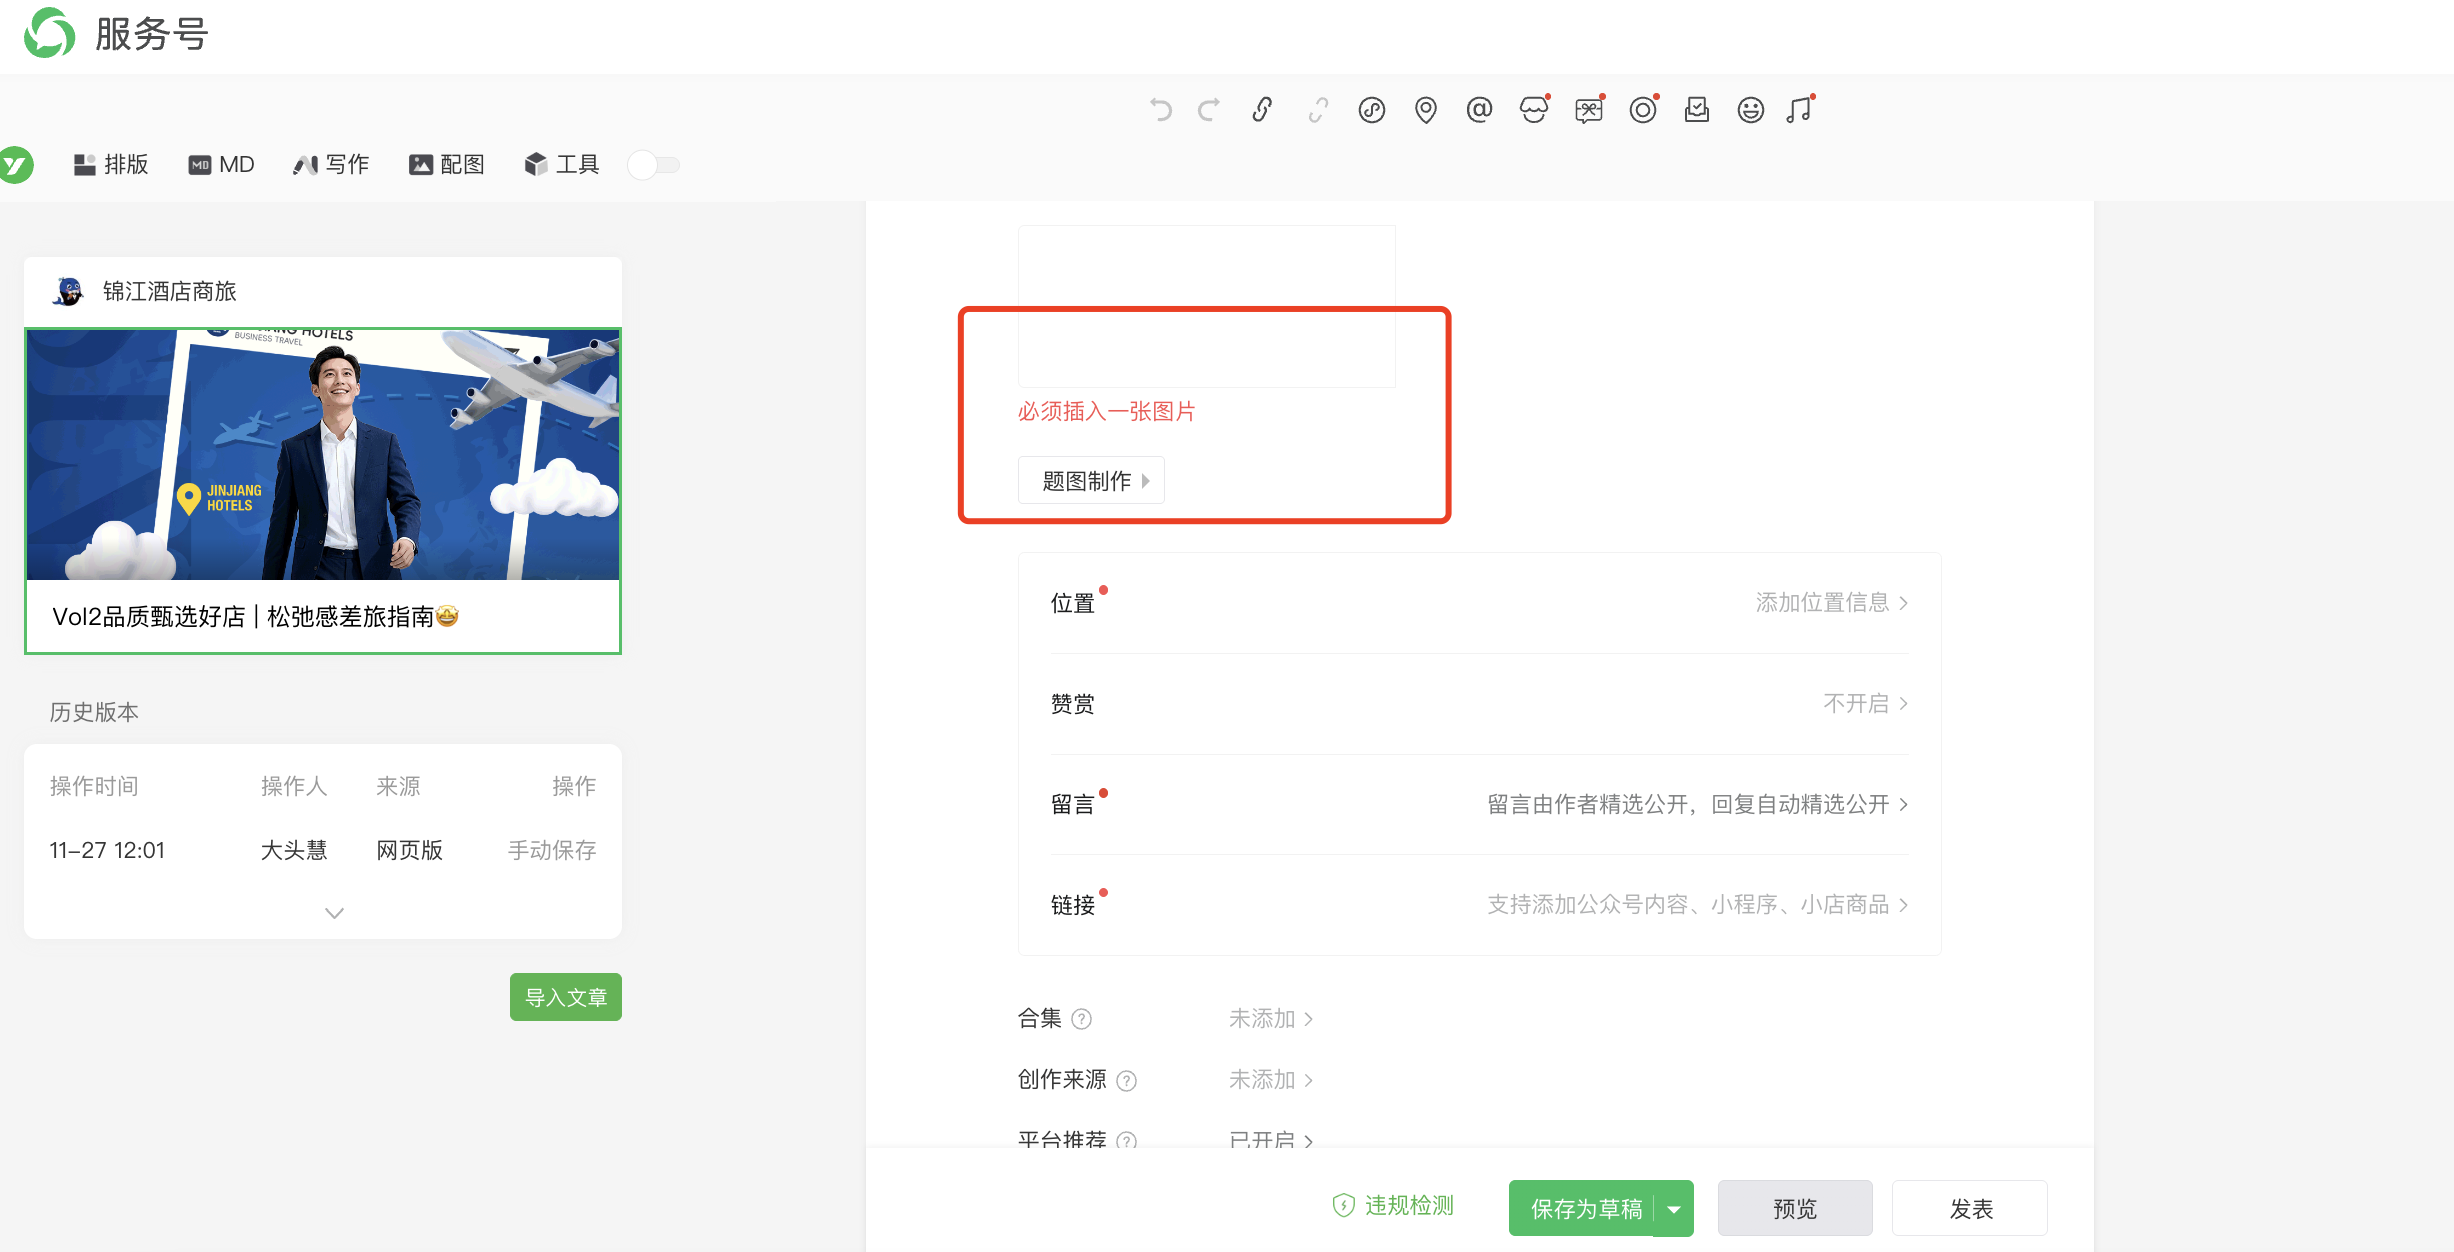
Task: Open the emoji smiley picker
Action: pos(1750,109)
